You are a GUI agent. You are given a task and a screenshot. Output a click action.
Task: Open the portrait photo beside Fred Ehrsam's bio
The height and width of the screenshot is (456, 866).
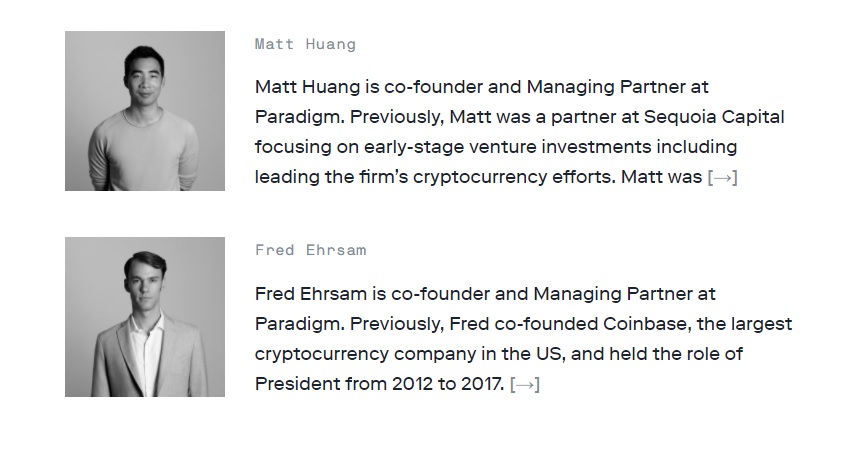coord(145,317)
